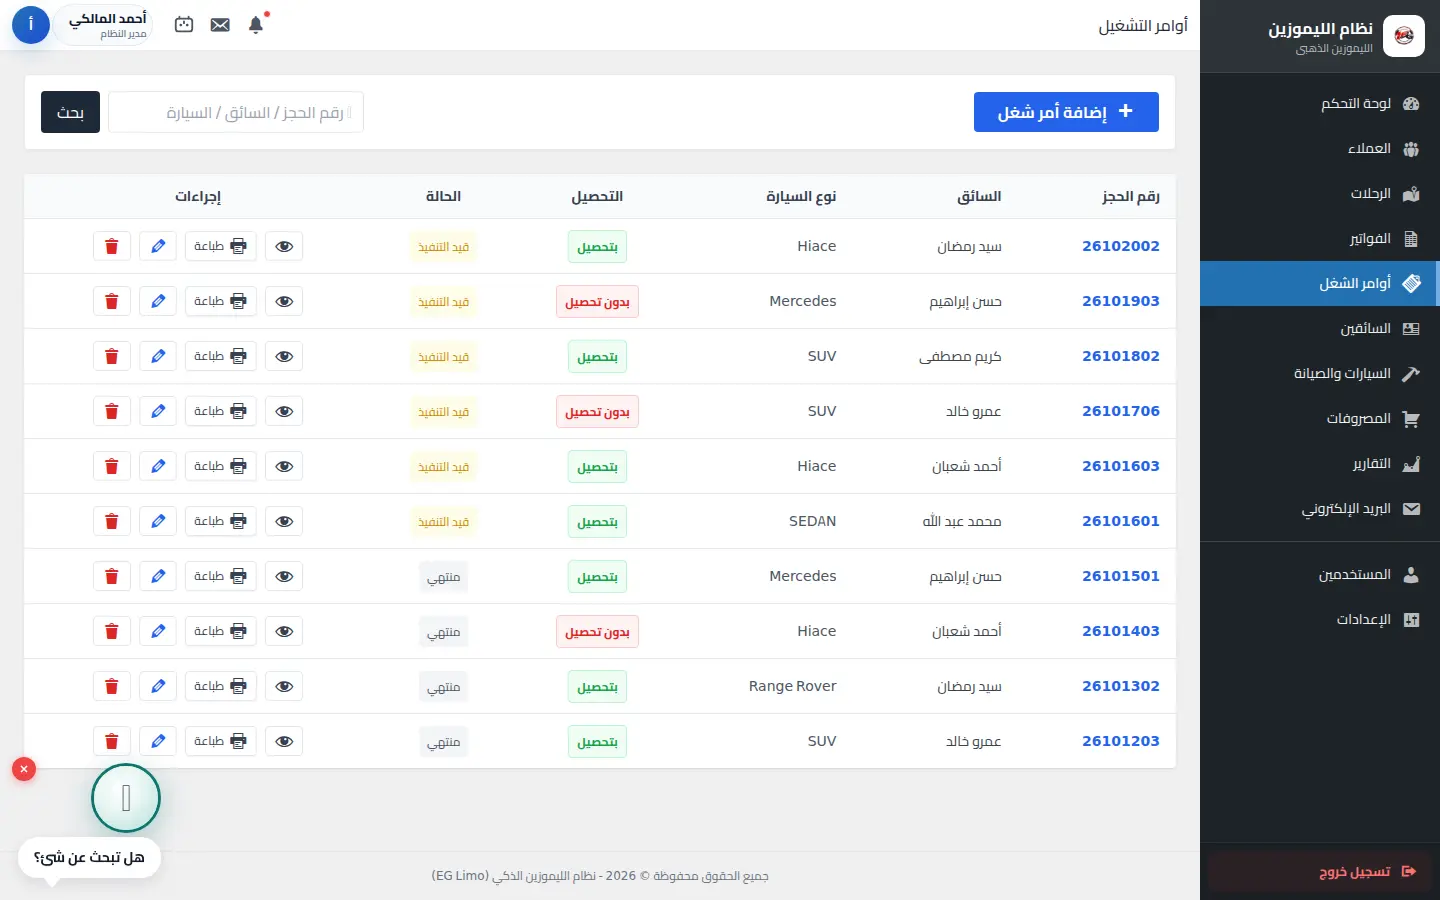
Task: View details of booking 26102002 (eye icon)
Action: point(284,246)
